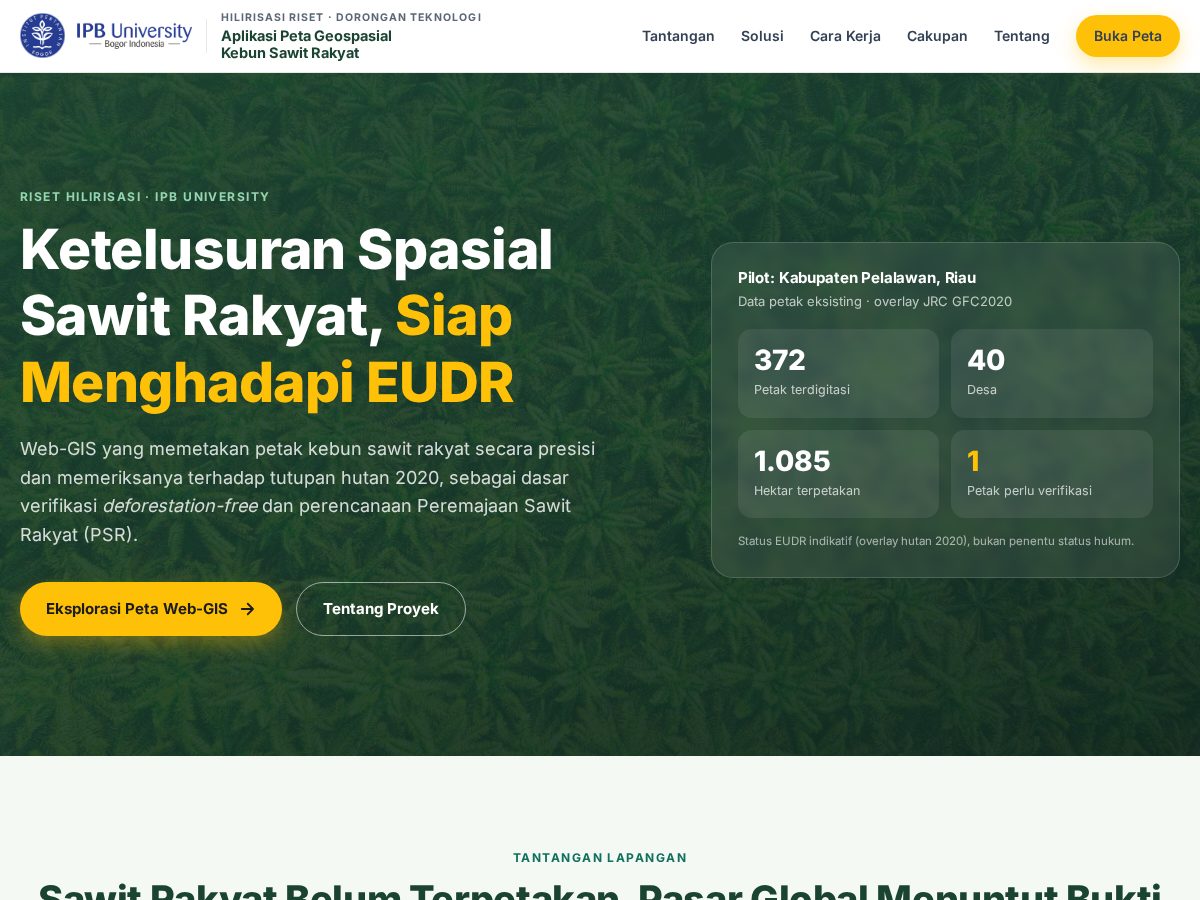Click the Status EUDR indikatif disclaimer text
This screenshot has height=900, width=1200.
pyautogui.click(x=936, y=541)
